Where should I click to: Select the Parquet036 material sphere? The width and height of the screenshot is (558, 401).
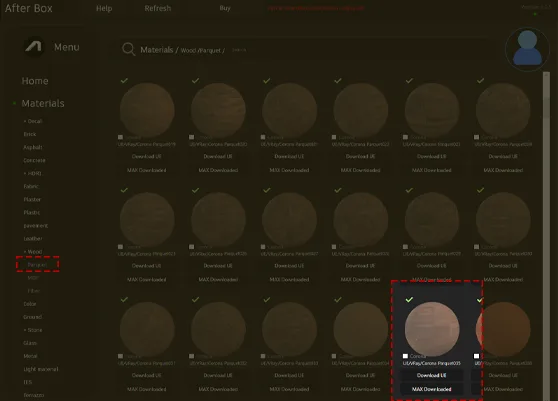pyautogui.click(x=503, y=329)
